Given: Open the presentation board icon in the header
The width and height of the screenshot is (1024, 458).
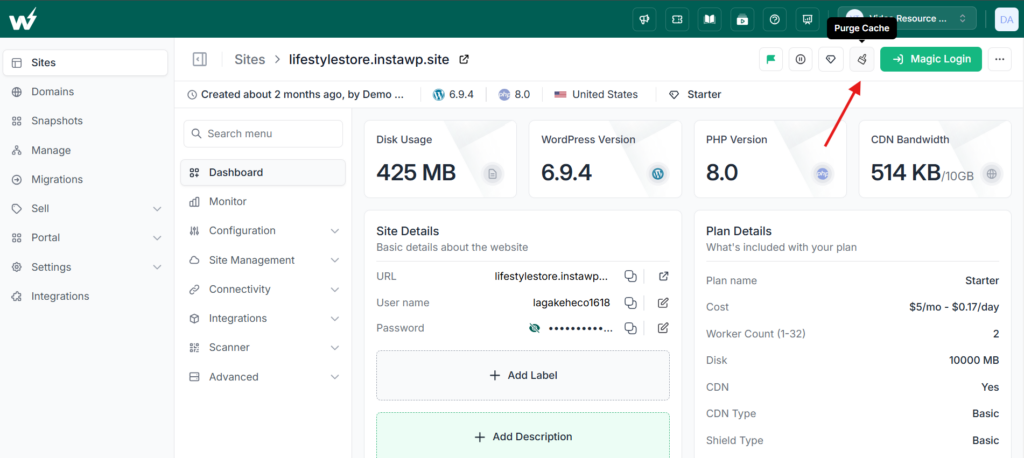Looking at the screenshot, I should point(807,19).
